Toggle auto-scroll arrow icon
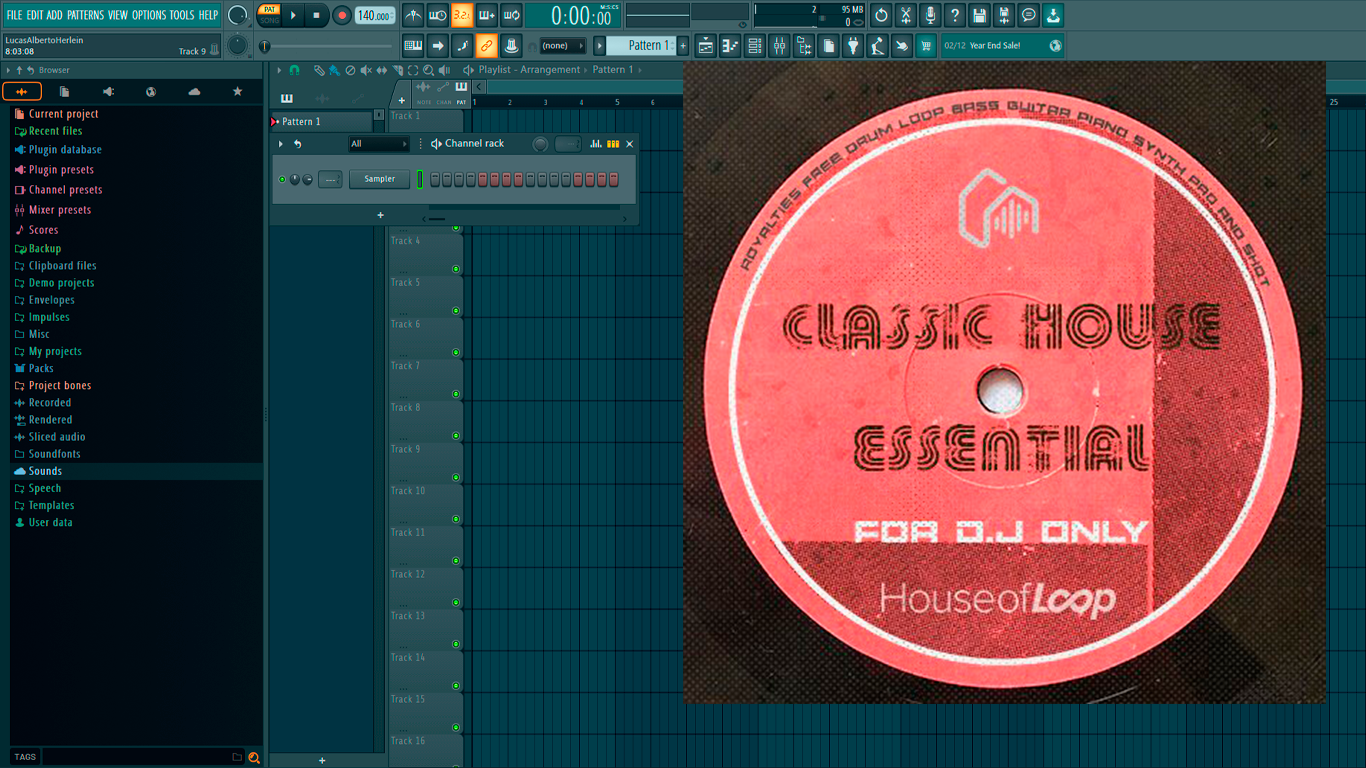 (438, 45)
